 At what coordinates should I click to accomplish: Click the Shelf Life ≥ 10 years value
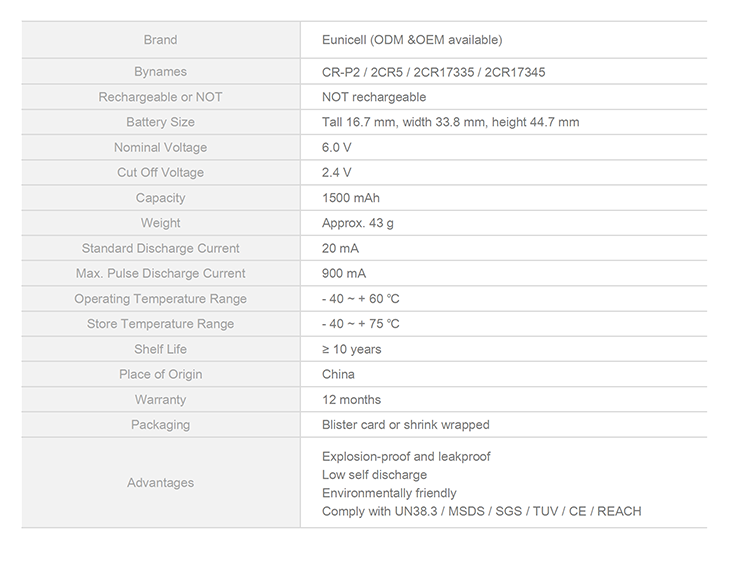point(352,349)
